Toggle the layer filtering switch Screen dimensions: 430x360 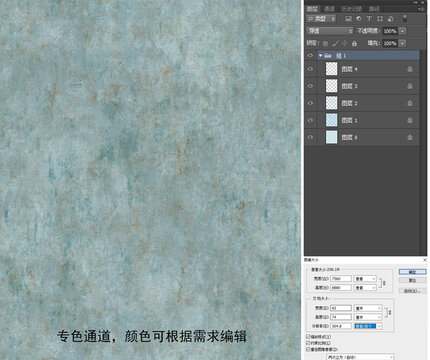pos(405,18)
